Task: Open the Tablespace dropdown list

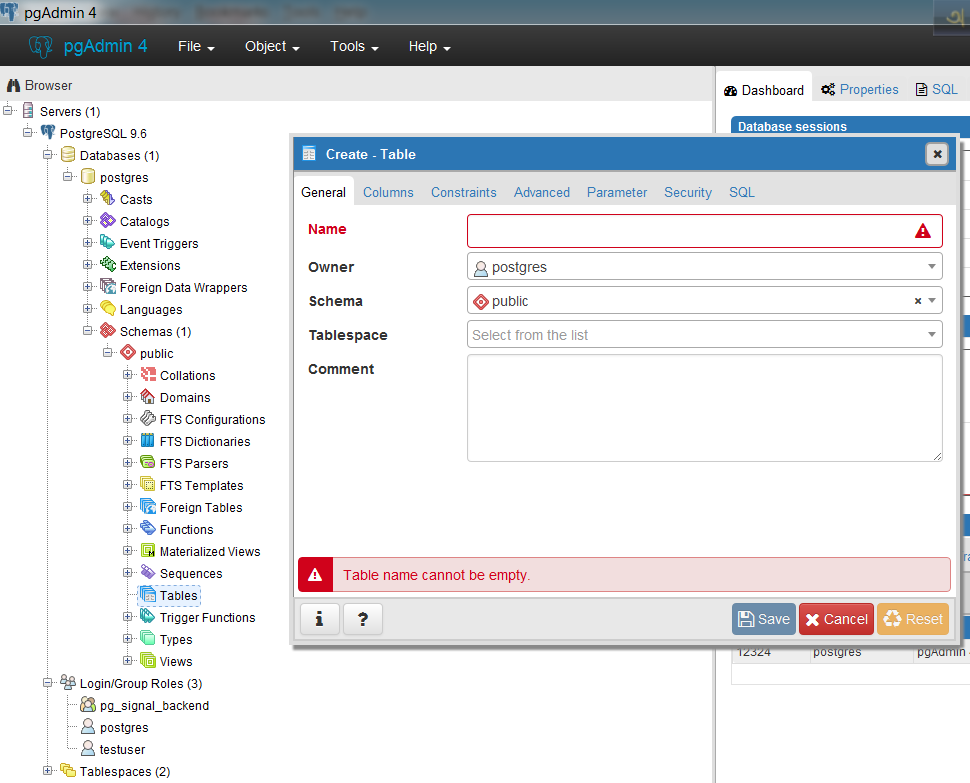Action: click(x=931, y=335)
